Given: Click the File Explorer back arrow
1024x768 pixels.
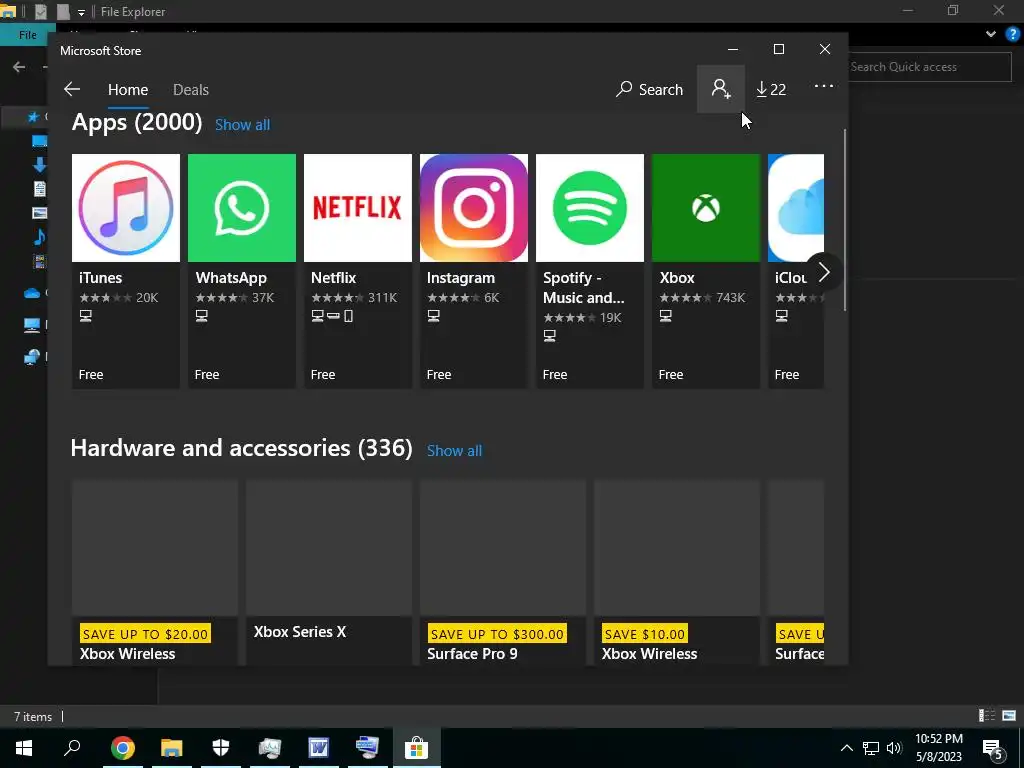Looking at the screenshot, I should 19,67.
